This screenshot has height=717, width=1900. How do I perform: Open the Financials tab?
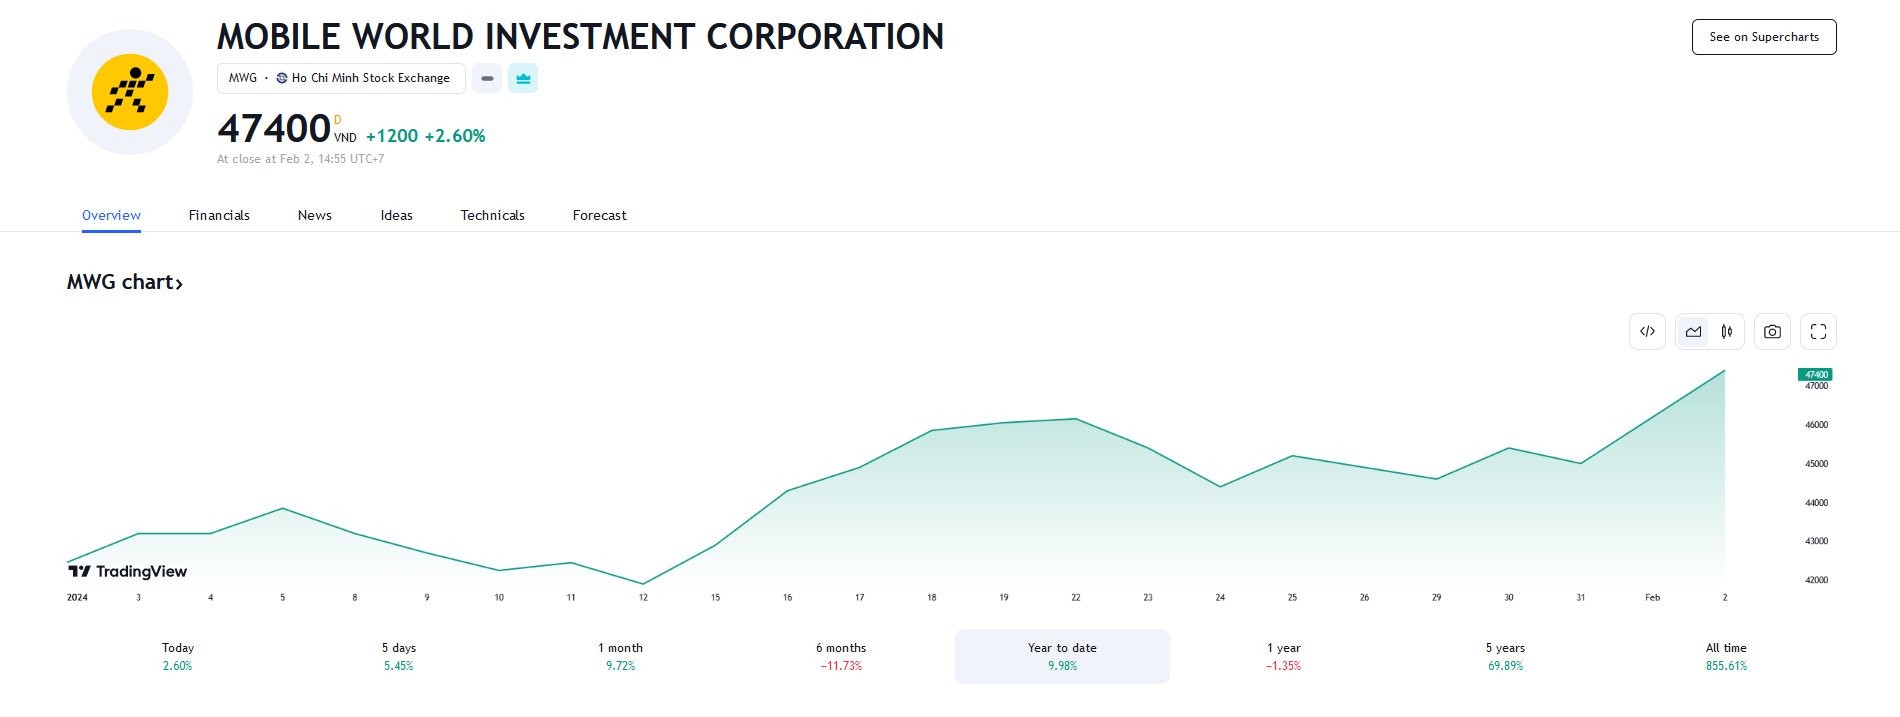(219, 215)
